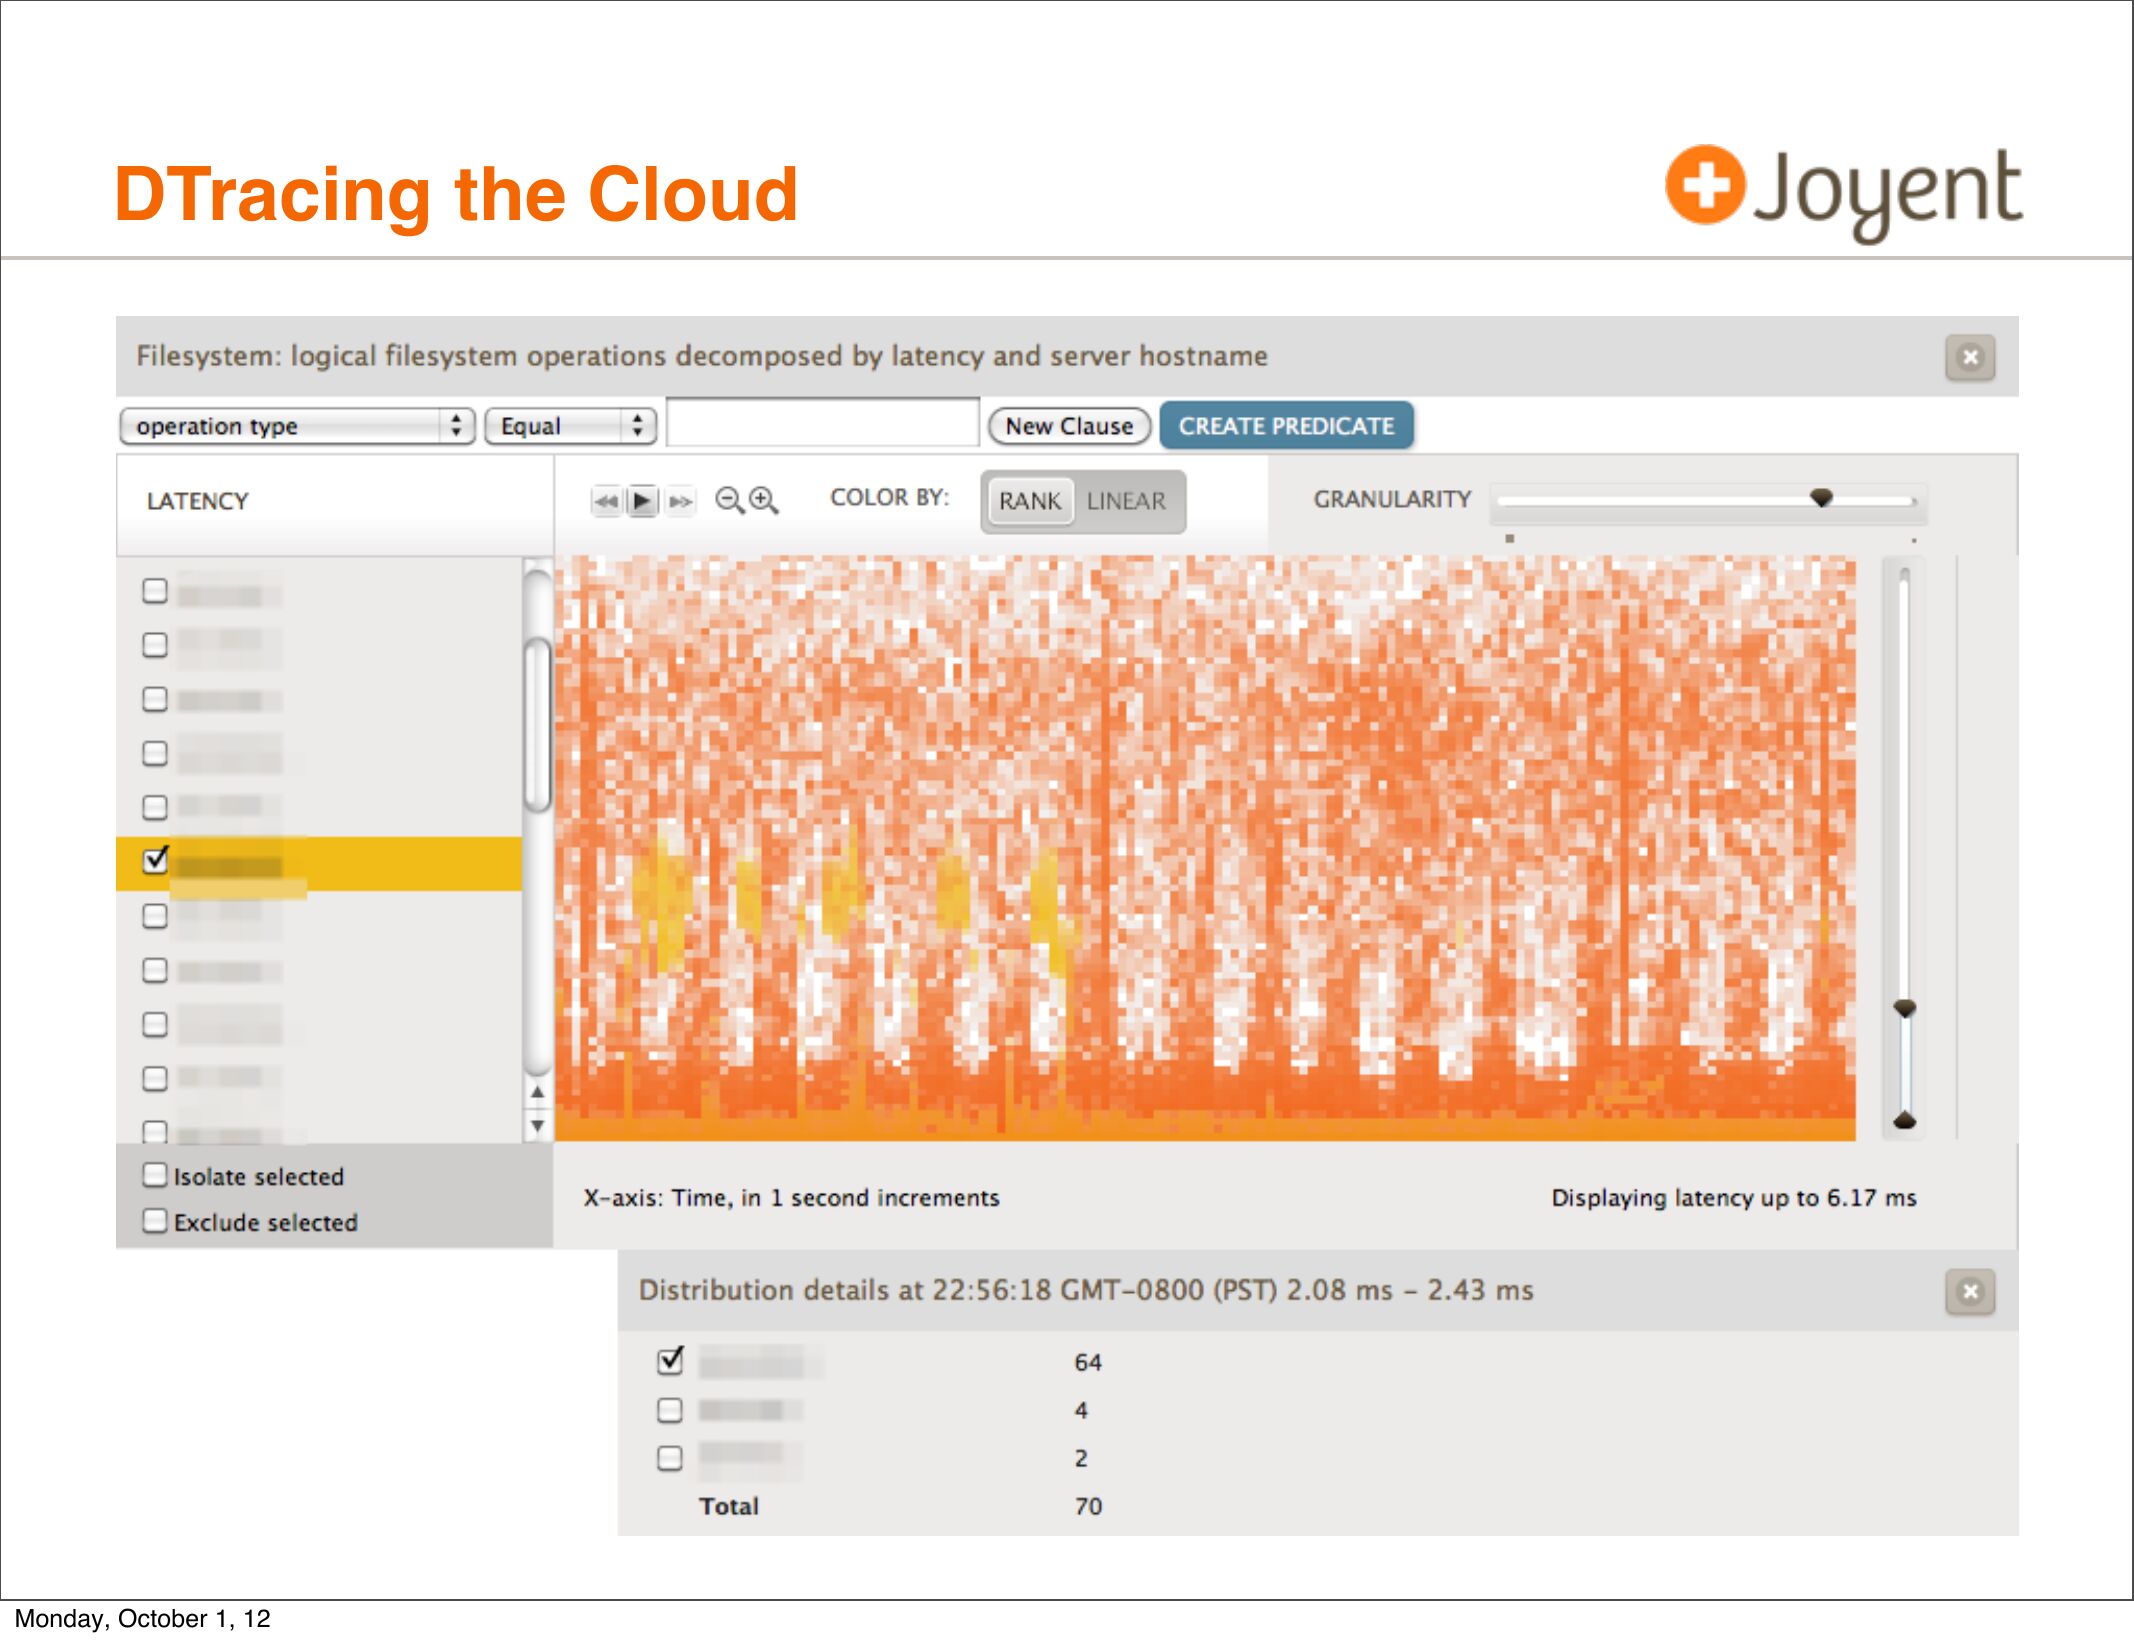Uncheck the hostname with 64 operations
The image size is (2134, 1642).
click(670, 1361)
